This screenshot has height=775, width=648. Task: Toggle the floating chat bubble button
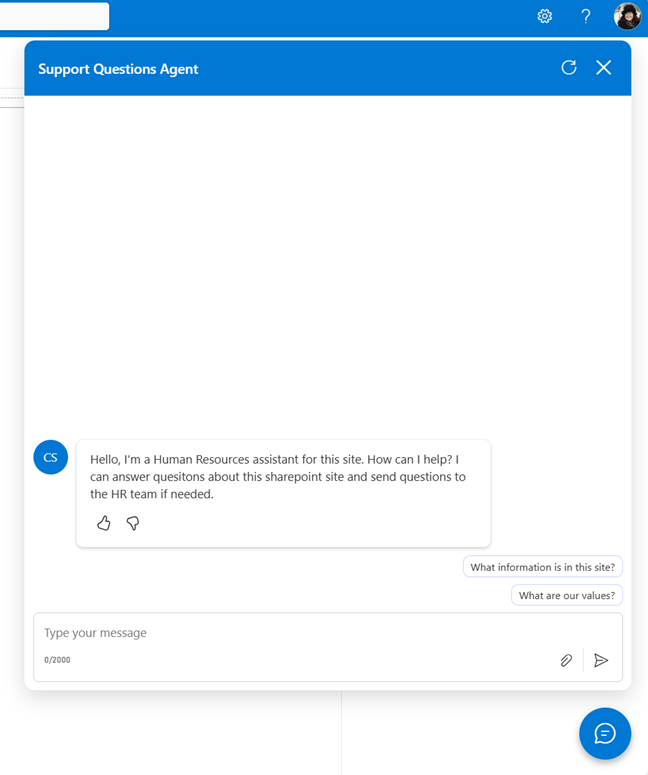point(605,733)
